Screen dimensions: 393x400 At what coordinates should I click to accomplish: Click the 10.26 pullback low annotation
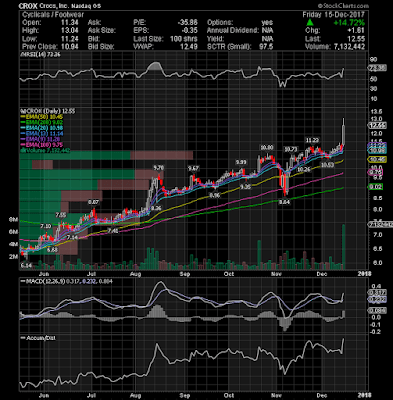(x=303, y=170)
